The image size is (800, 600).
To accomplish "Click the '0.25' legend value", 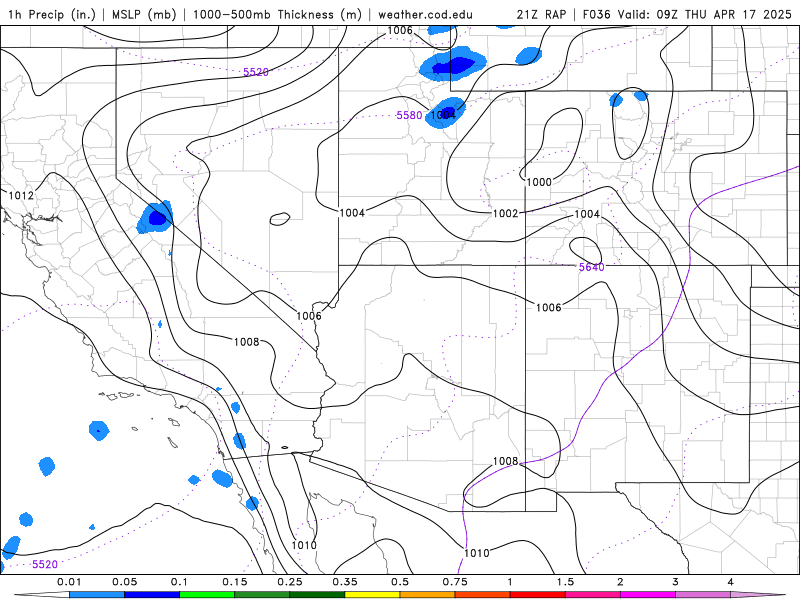I will 290,582.
